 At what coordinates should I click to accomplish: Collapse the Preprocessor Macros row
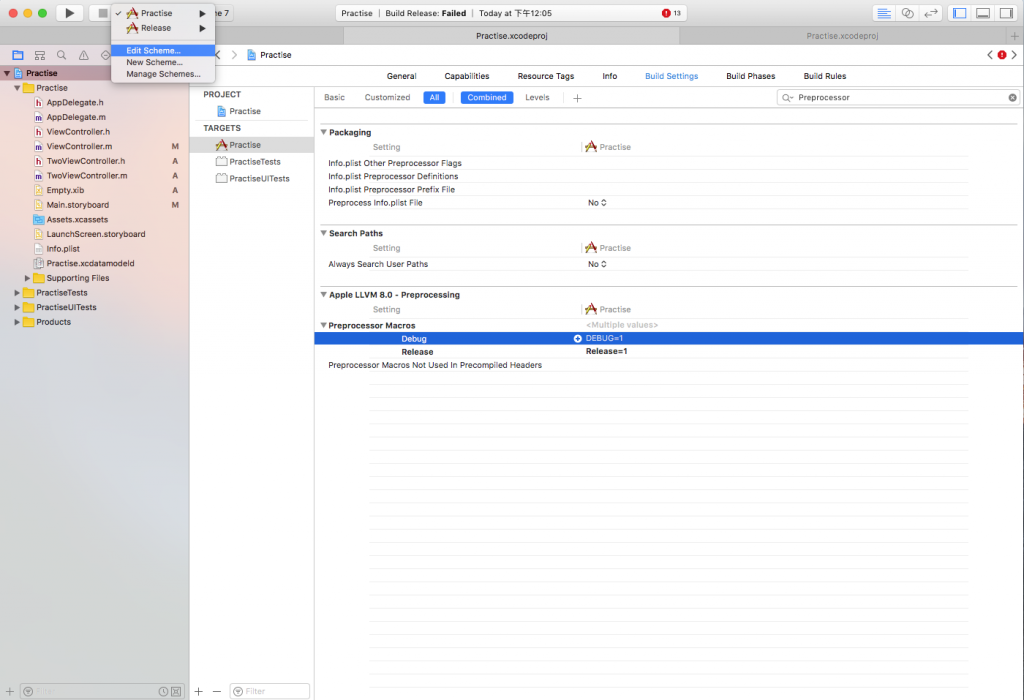(x=323, y=325)
